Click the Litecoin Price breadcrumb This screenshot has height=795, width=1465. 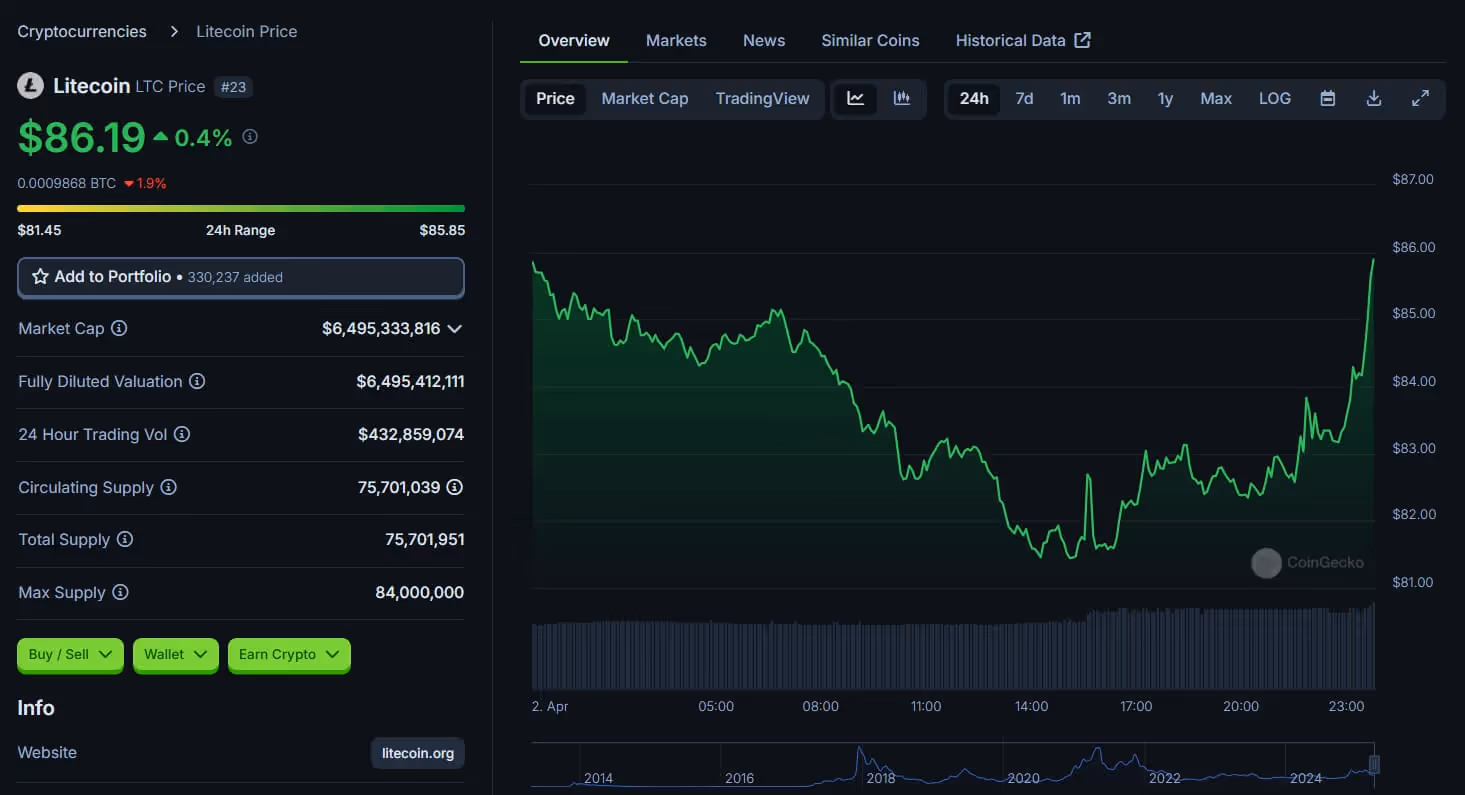[x=246, y=31]
